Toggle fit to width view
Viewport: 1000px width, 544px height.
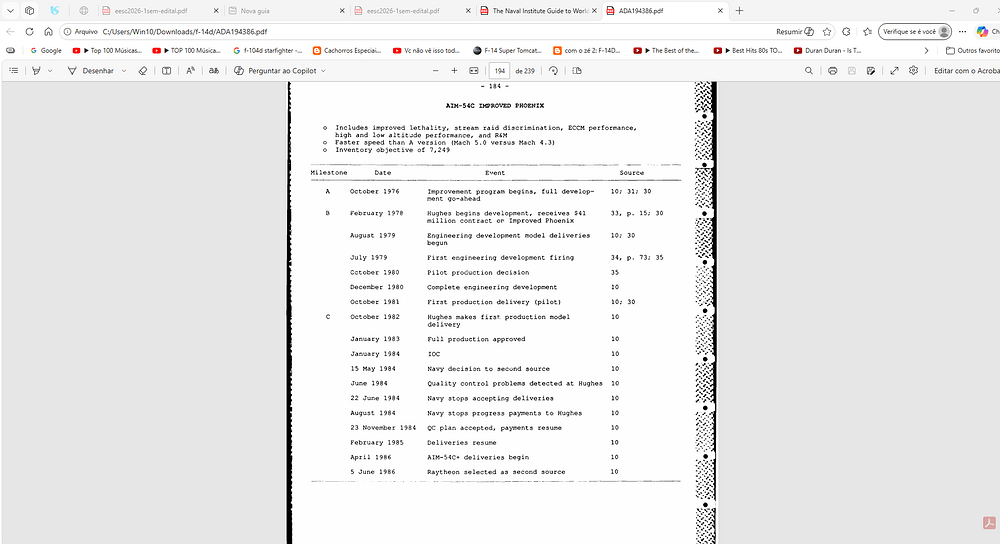[474, 71]
